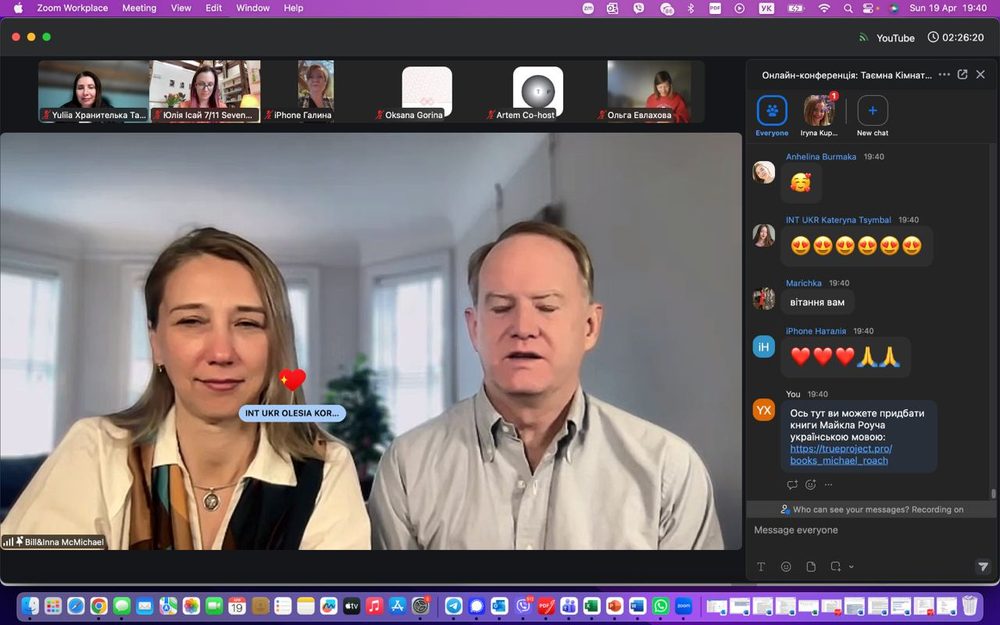1000x625 pixels.
Task: Send the chat message with the arrow icon
Action: (x=983, y=566)
